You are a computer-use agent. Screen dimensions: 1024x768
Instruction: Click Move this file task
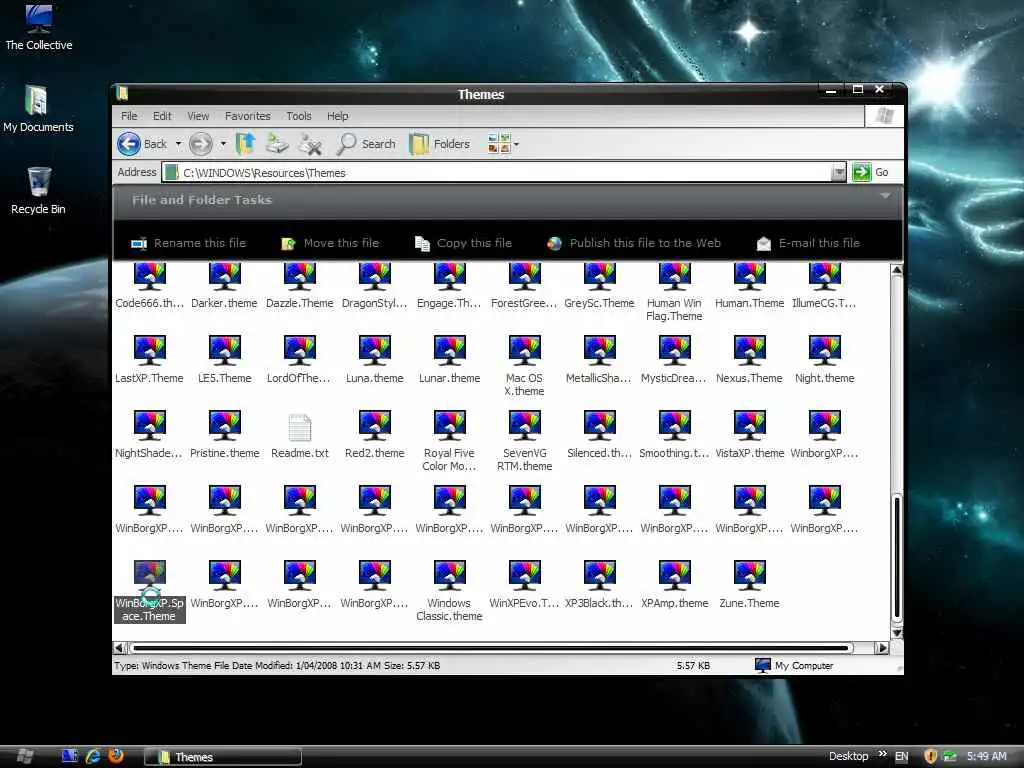(x=330, y=243)
